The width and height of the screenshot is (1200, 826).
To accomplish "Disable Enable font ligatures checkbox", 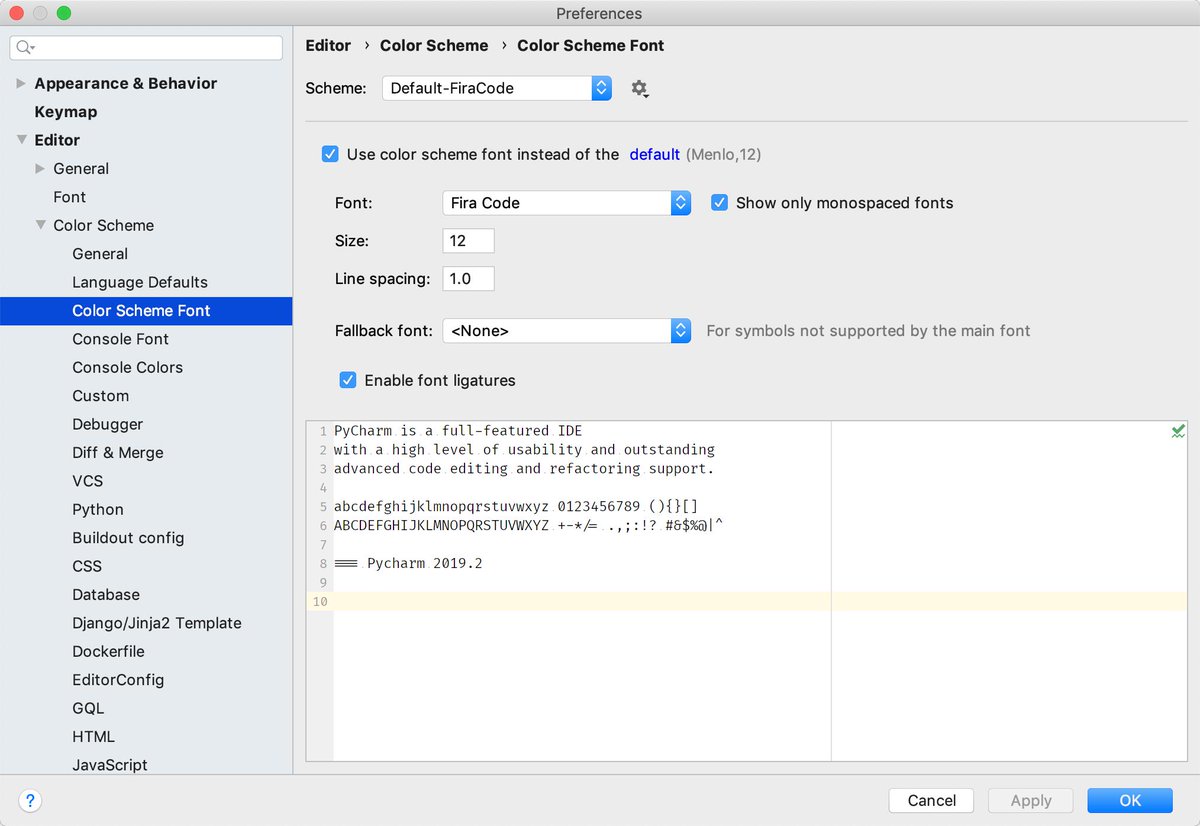I will click(348, 380).
